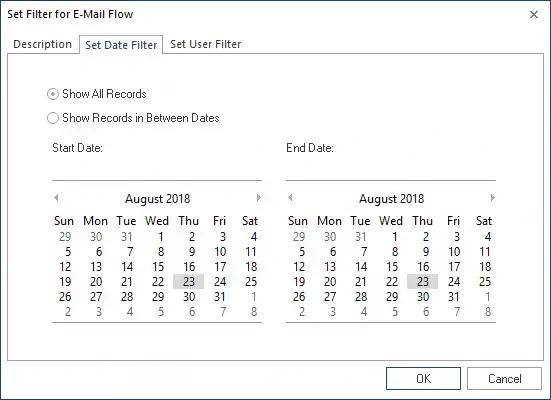Switch to the Description tab
The image size is (551, 400).
(43, 44)
